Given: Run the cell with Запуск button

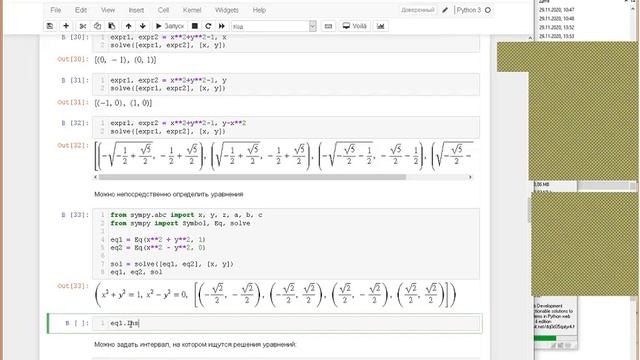Looking at the screenshot, I should point(170,26).
